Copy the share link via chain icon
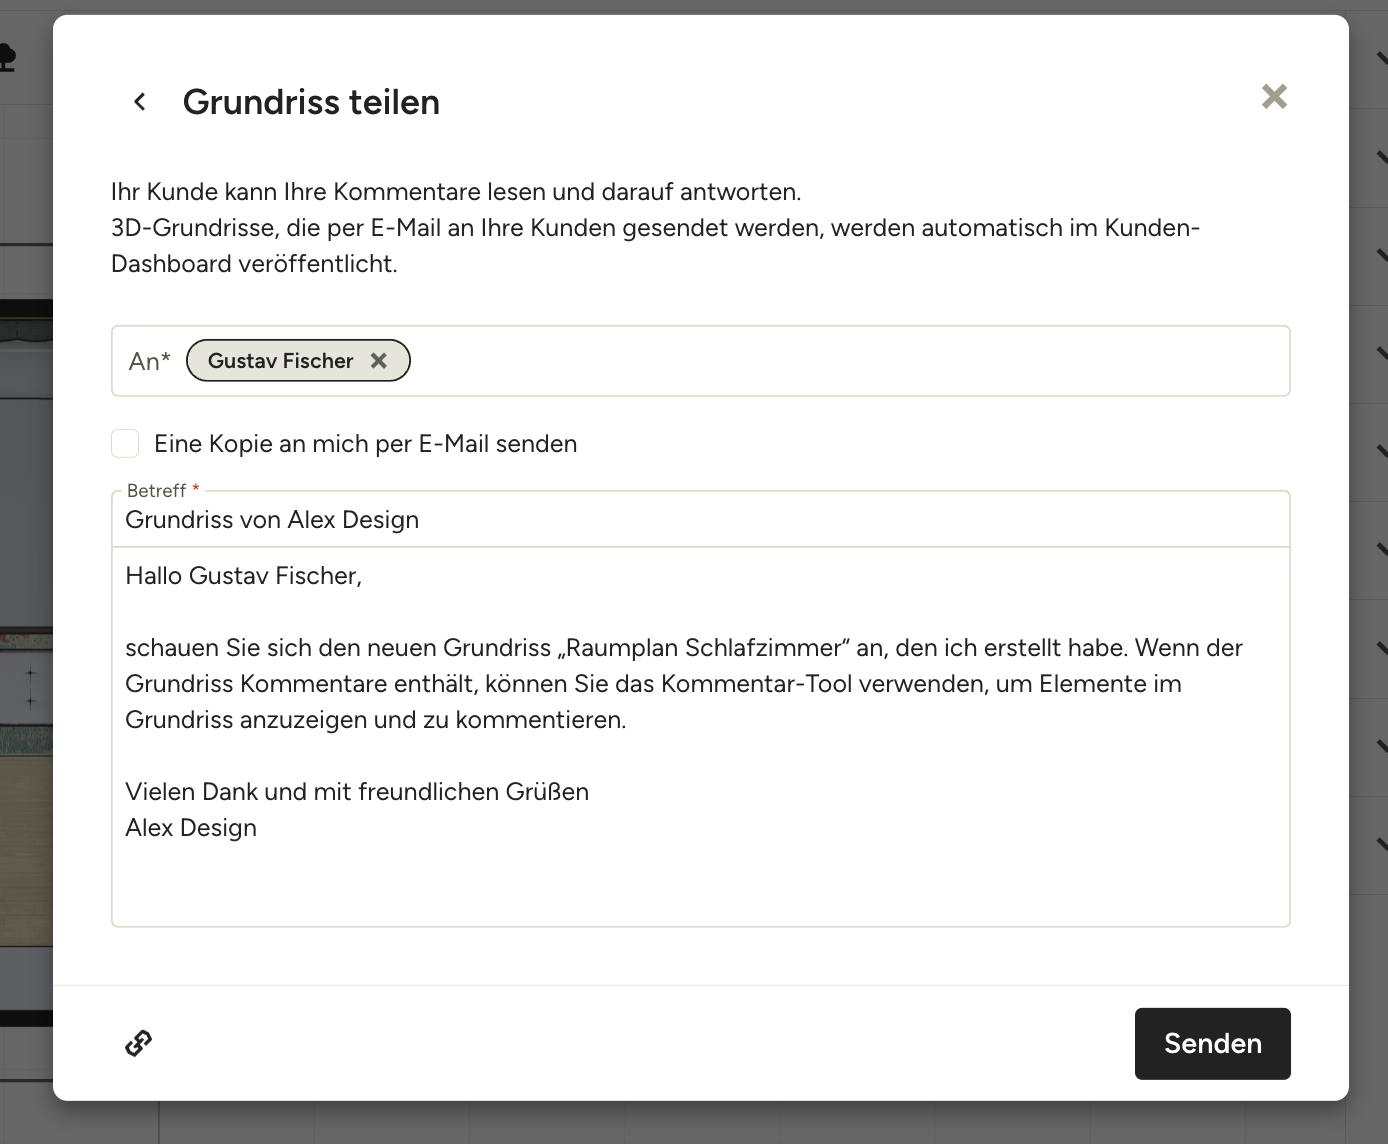Image resolution: width=1388 pixels, height=1144 pixels. click(x=138, y=1043)
